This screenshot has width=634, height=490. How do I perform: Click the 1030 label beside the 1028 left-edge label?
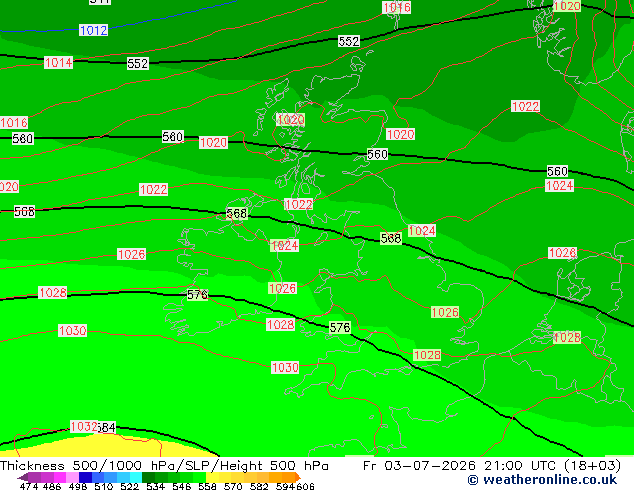(72, 331)
